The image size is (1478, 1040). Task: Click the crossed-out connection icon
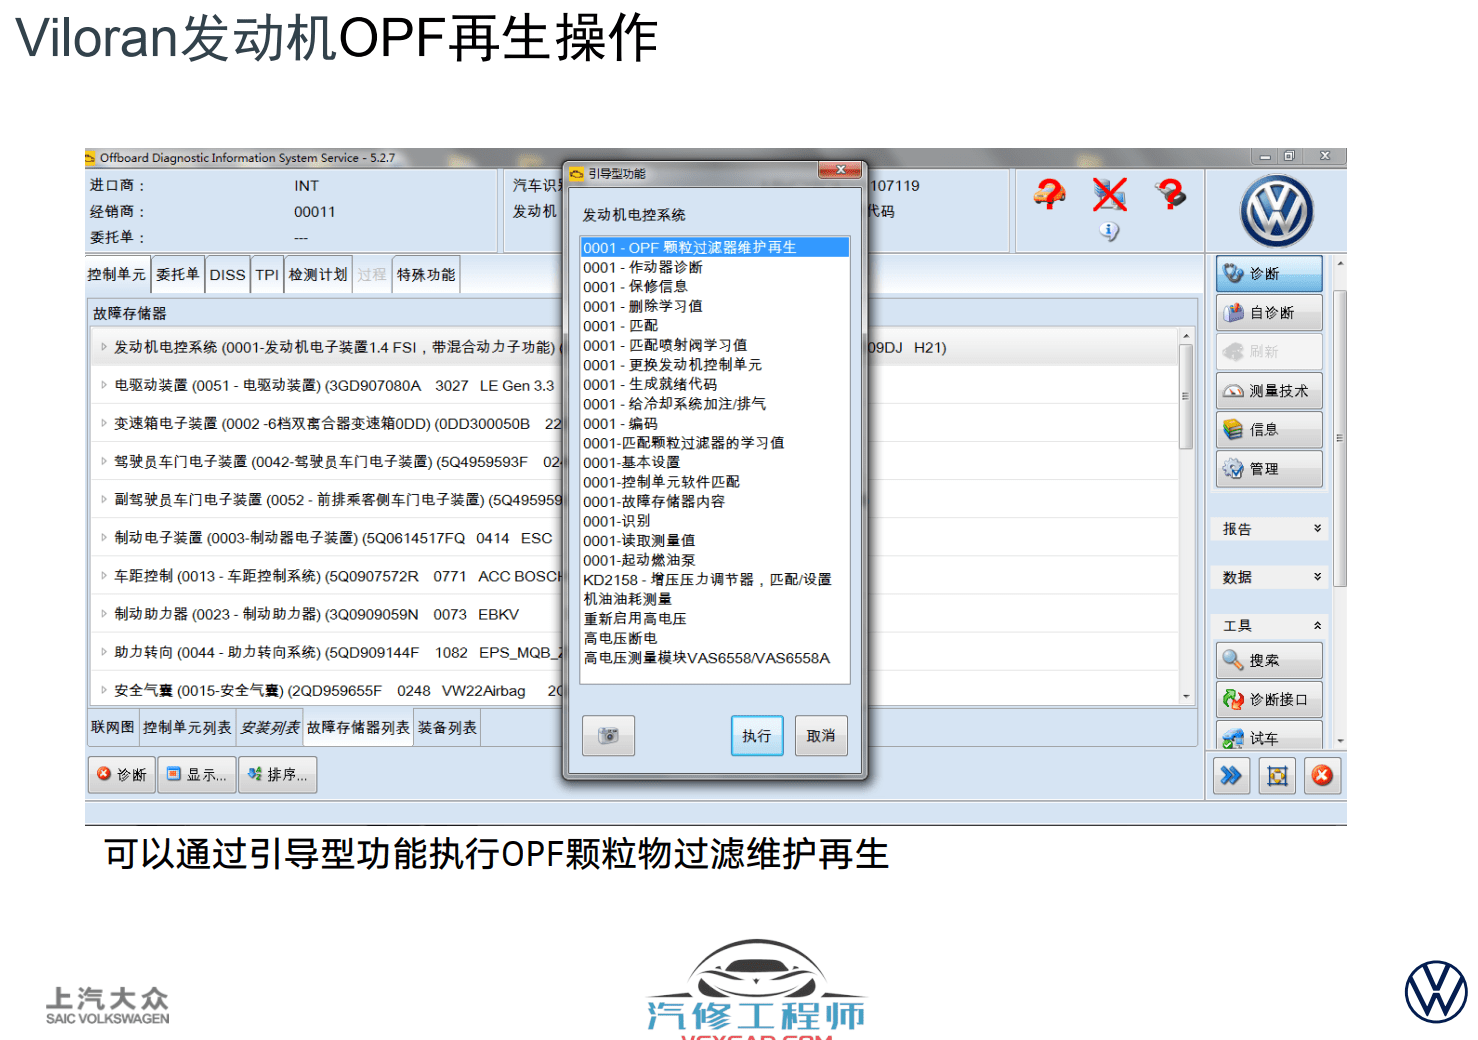(x=1109, y=194)
